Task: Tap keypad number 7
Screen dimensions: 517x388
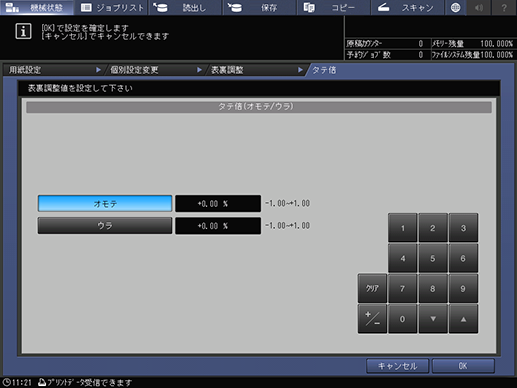Action: 402,289
